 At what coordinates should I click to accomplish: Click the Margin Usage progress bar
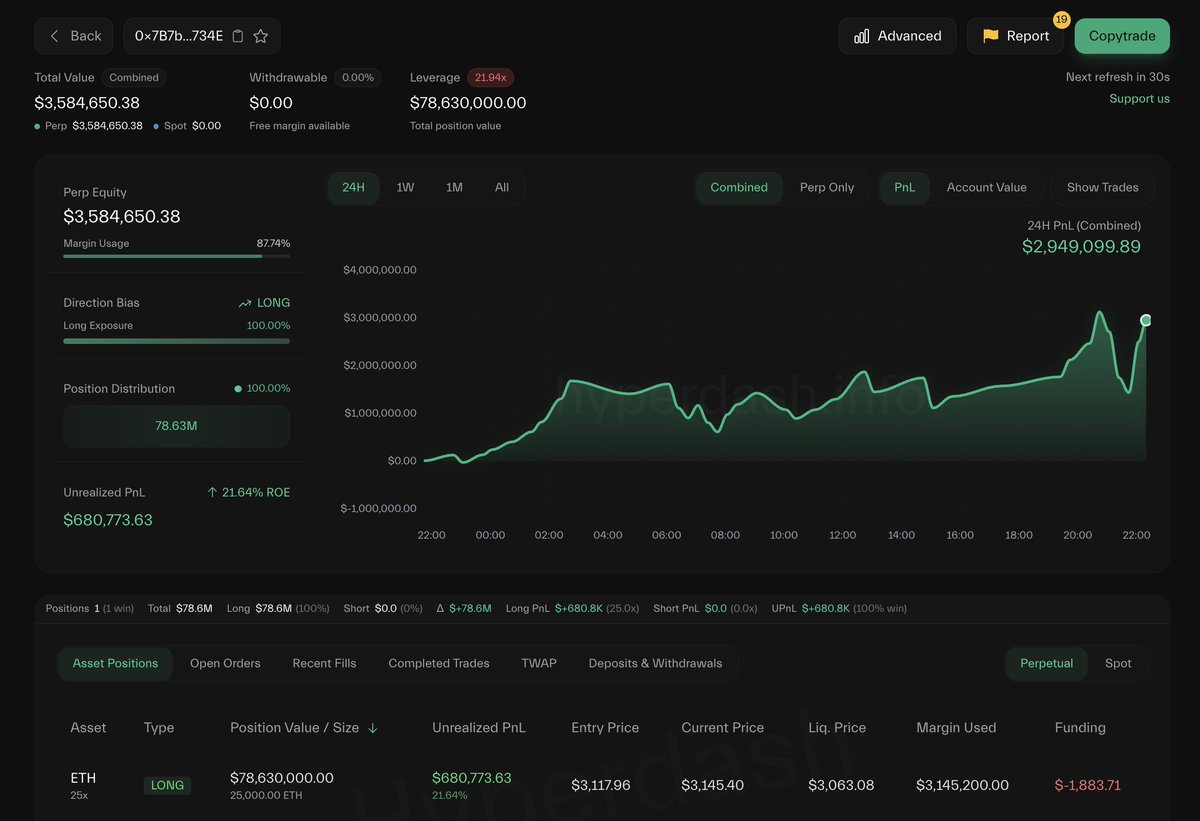(176, 256)
